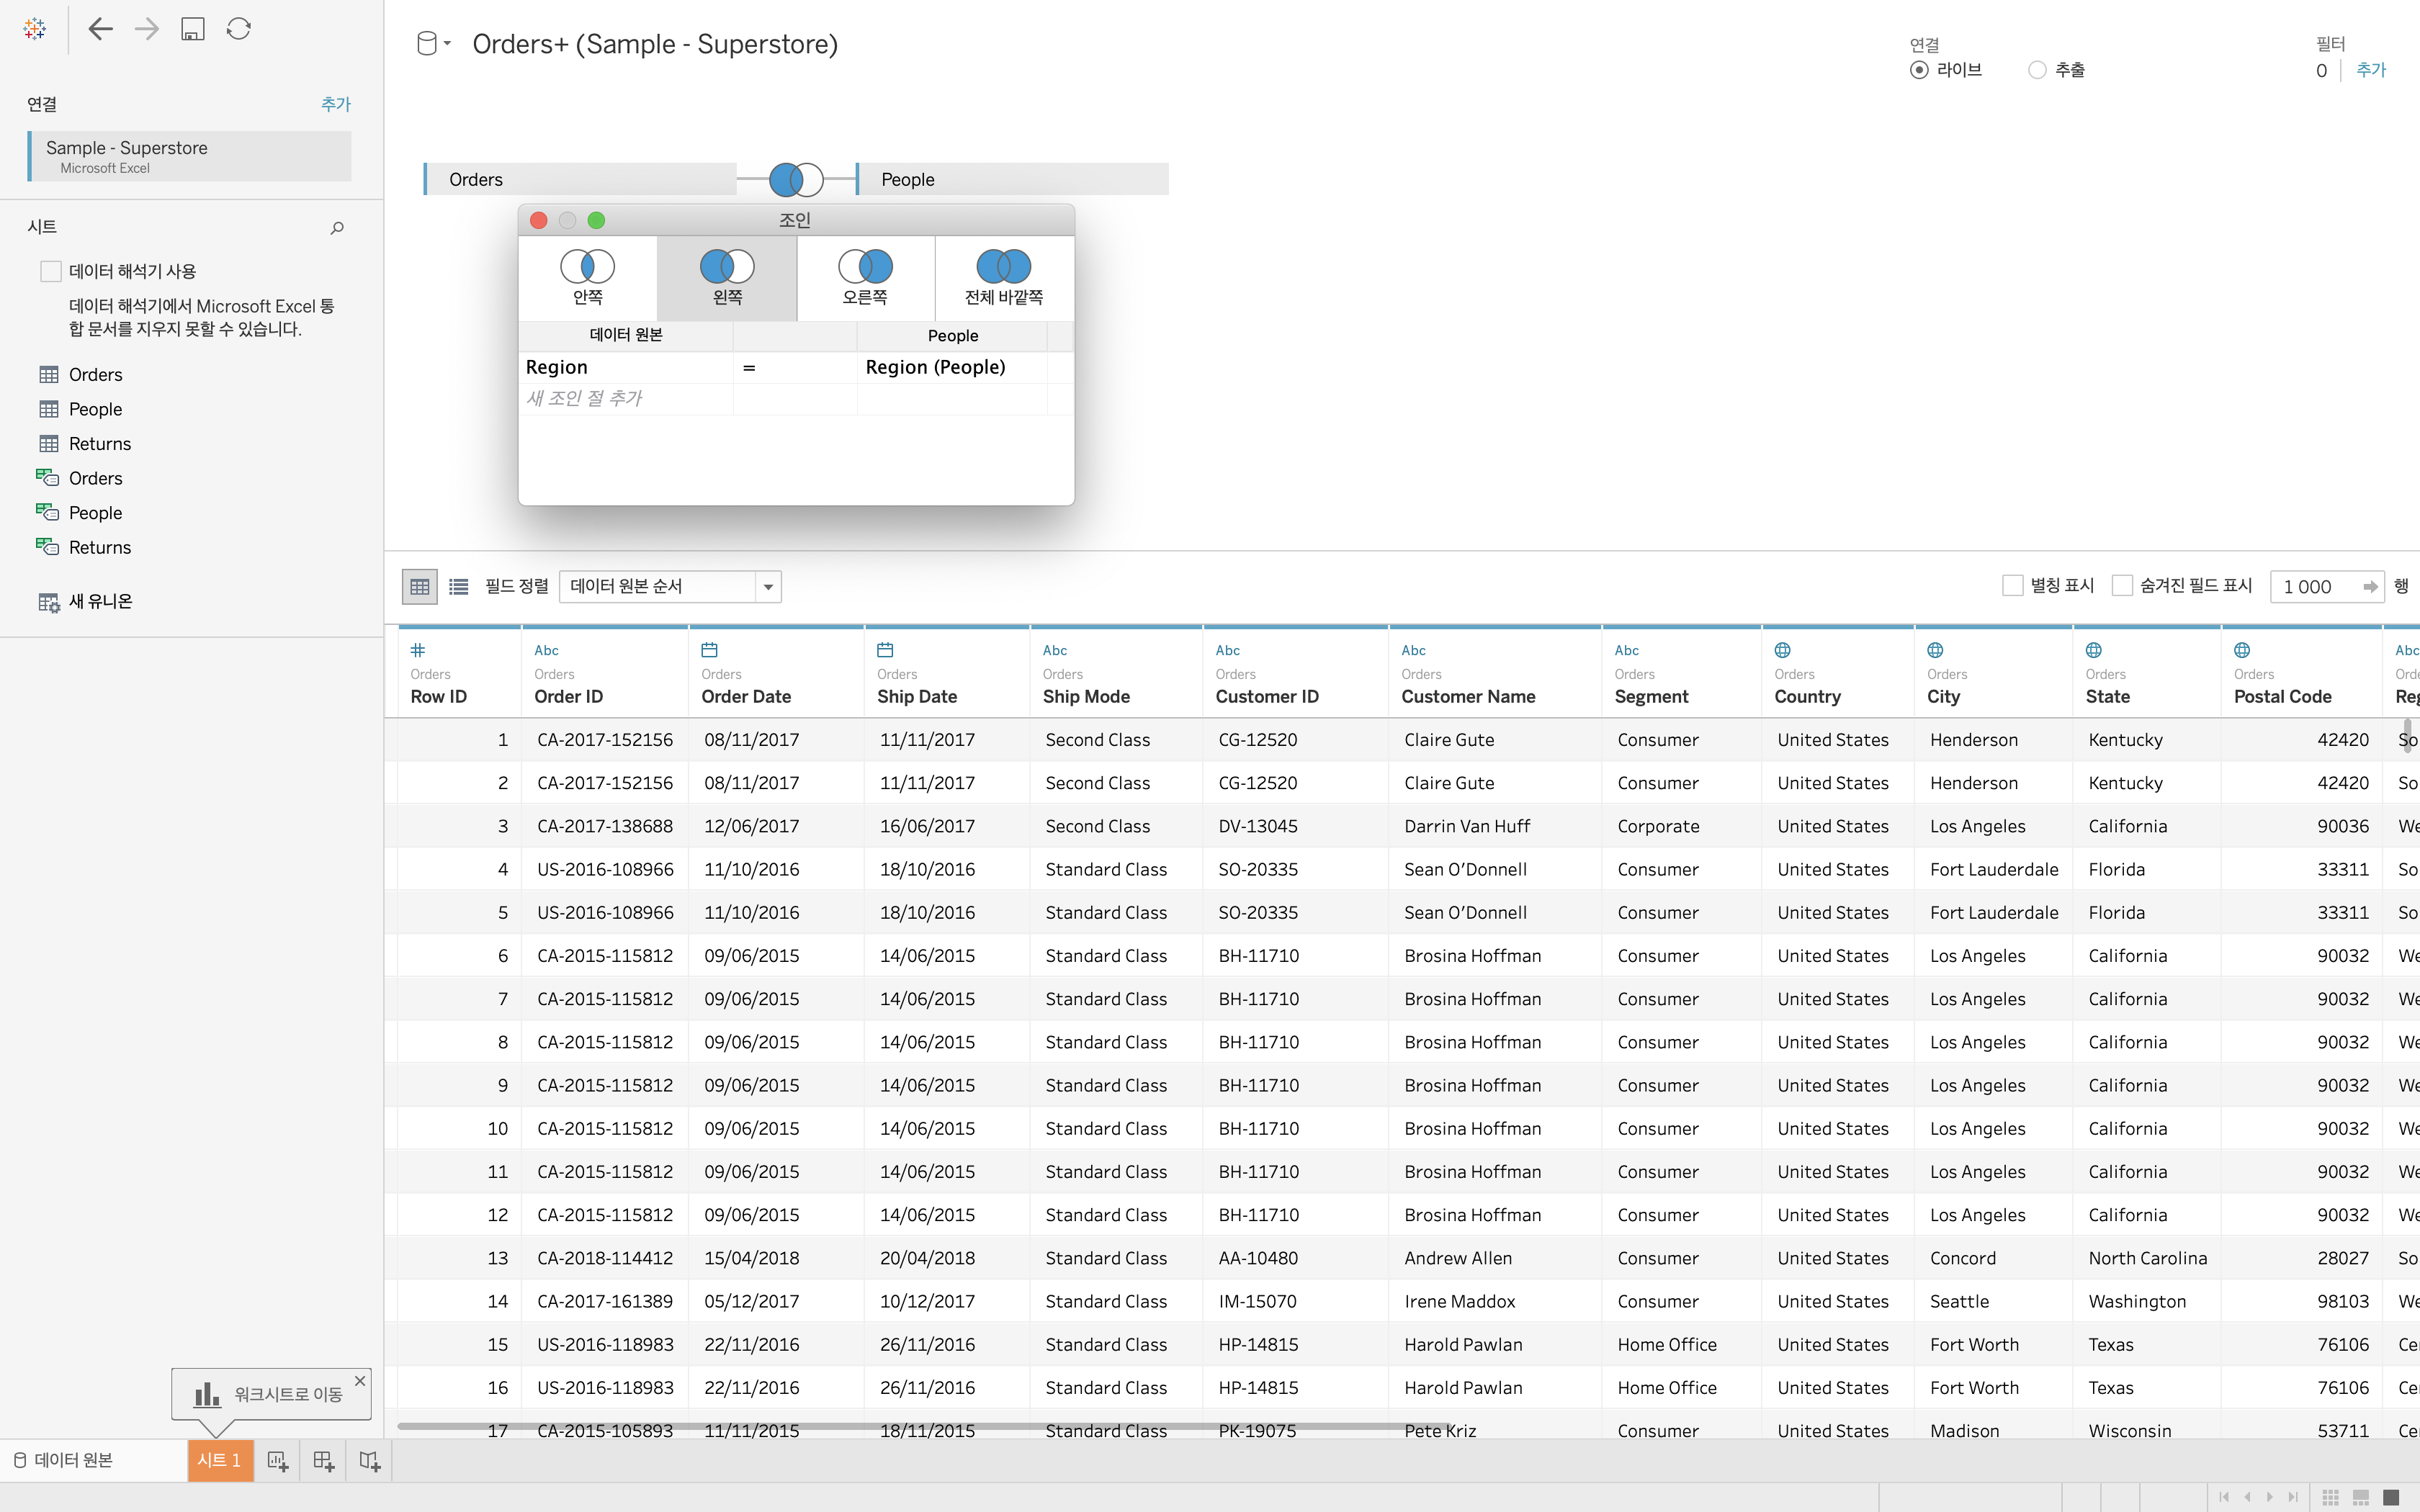Click the first Returns sheet in list
The image size is (2420, 1512).
99,444
